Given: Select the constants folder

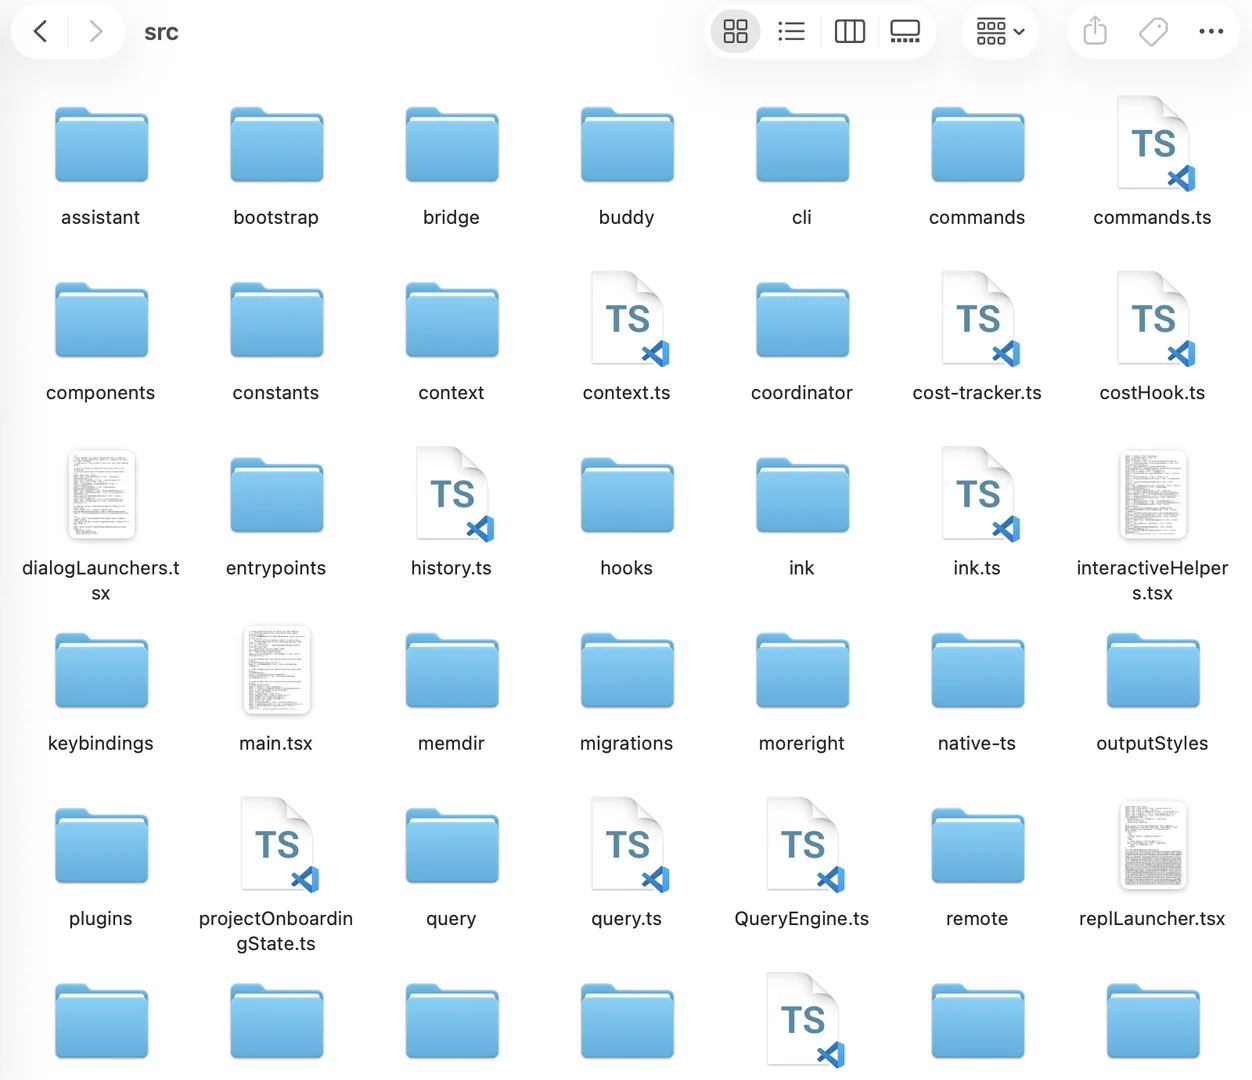Looking at the screenshot, I should click(x=276, y=320).
